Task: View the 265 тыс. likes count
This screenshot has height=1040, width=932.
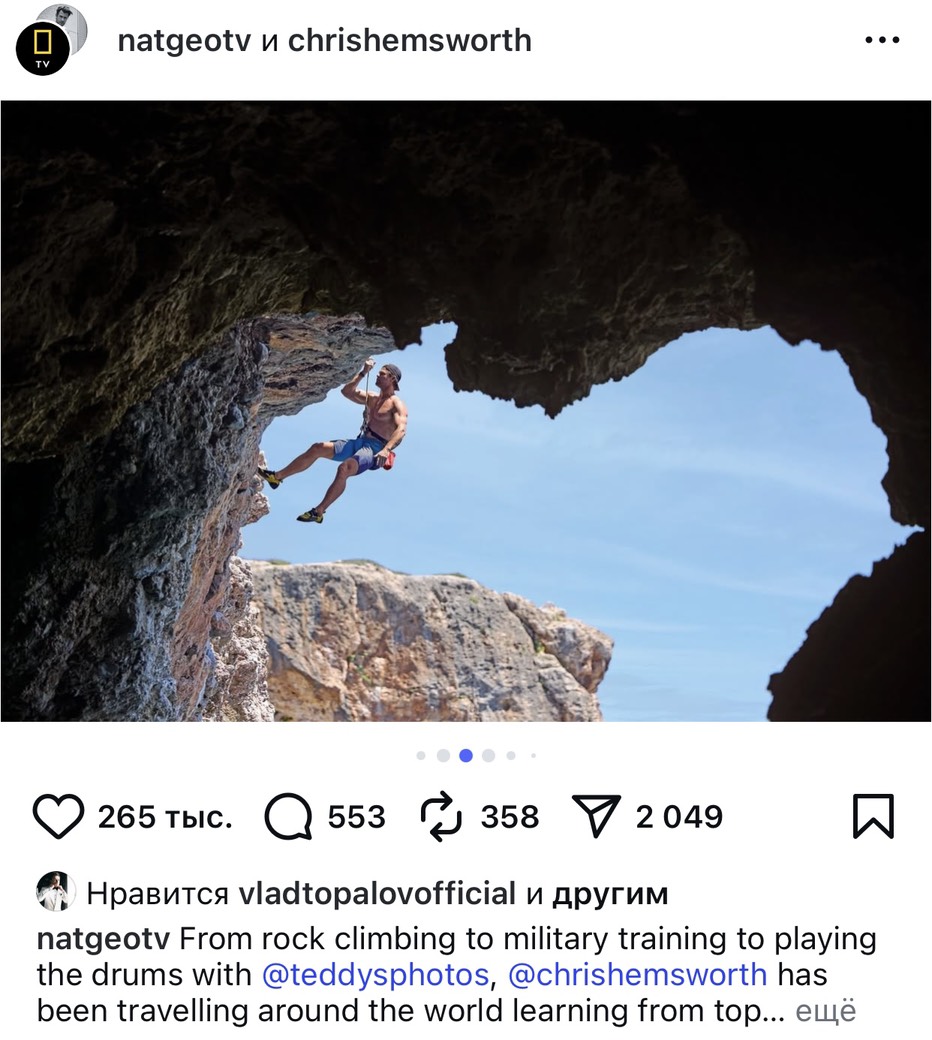Action: pos(164,817)
